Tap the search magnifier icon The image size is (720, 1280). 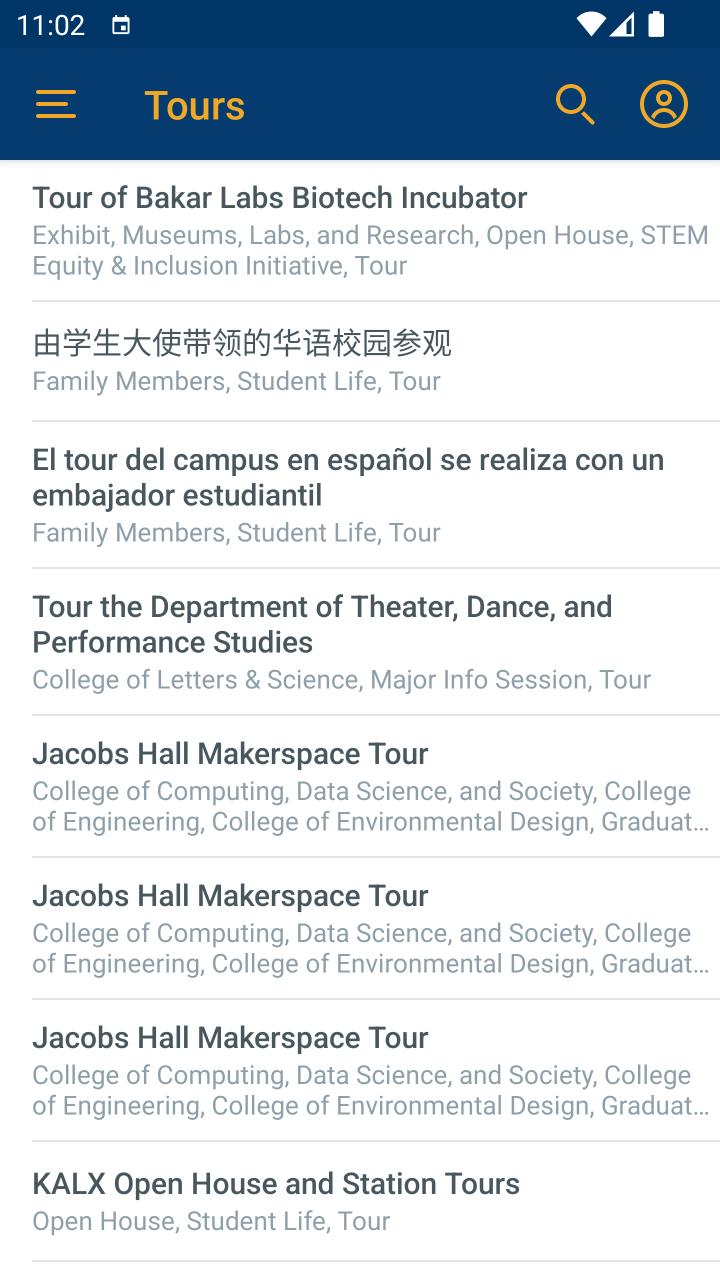[575, 105]
